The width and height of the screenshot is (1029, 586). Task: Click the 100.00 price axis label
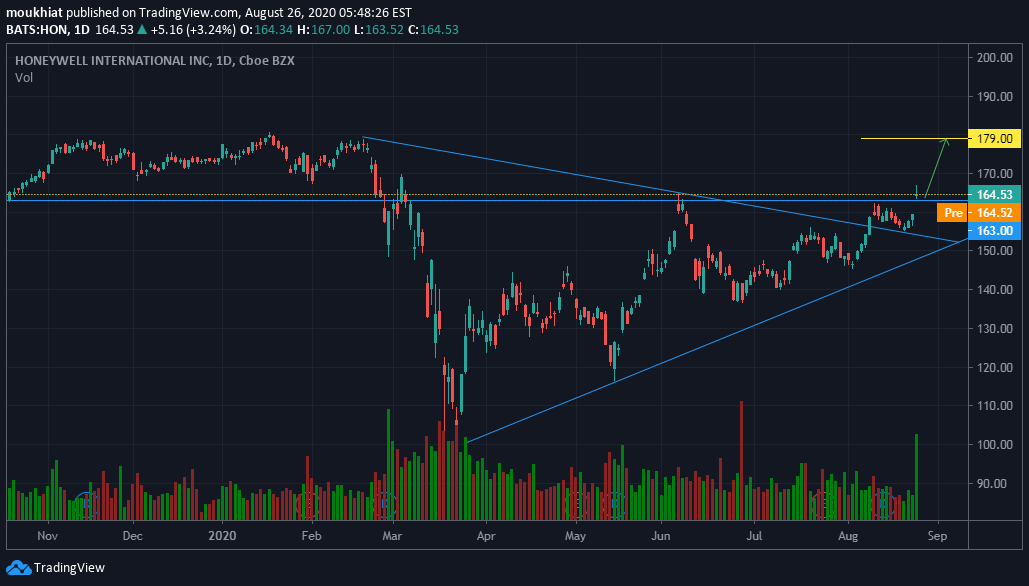coord(995,444)
